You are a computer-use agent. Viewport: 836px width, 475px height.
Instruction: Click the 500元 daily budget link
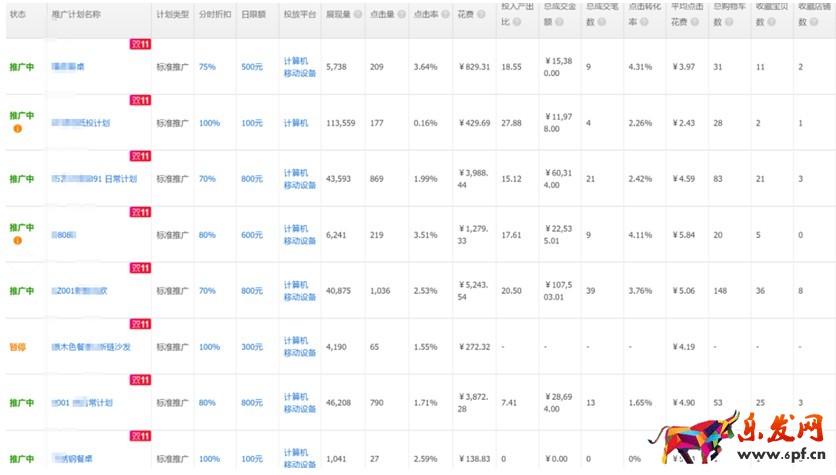click(252, 67)
